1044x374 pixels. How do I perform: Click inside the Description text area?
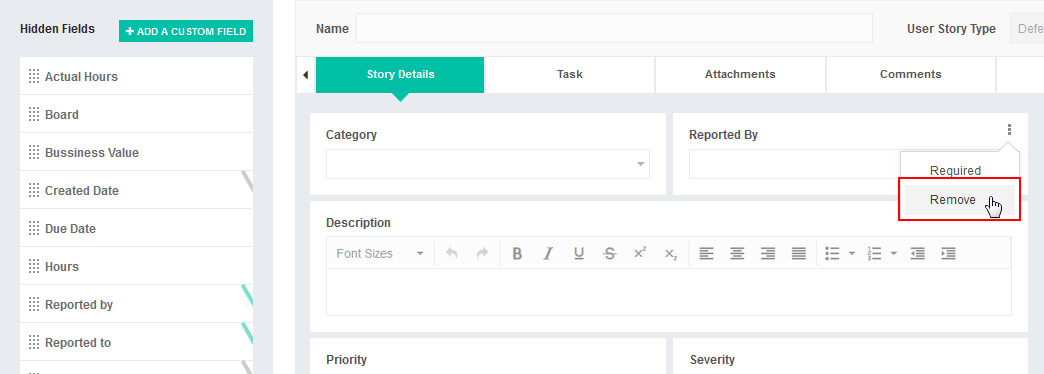coord(668,291)
